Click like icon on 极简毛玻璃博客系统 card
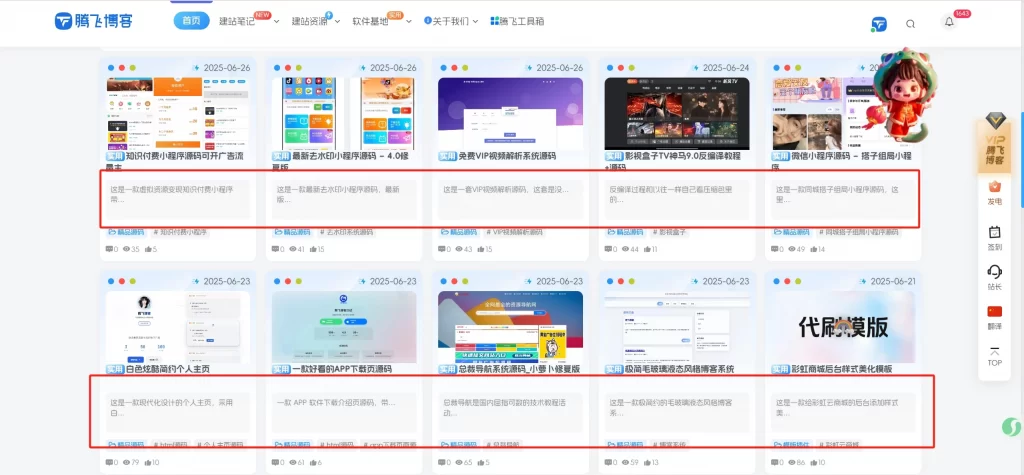1024x475 pixels. (x=647, y=463)
